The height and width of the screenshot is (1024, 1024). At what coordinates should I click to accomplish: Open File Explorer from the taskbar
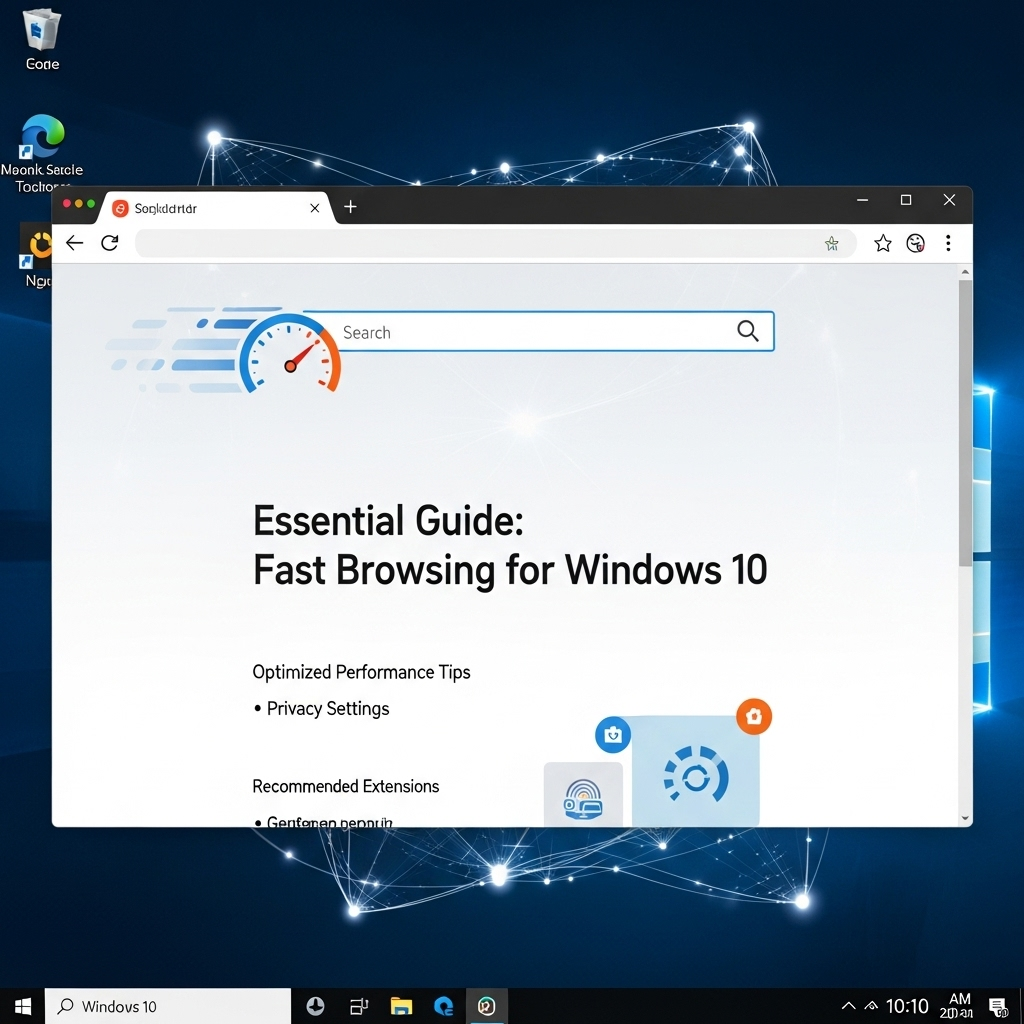(x=401, y=1006)
